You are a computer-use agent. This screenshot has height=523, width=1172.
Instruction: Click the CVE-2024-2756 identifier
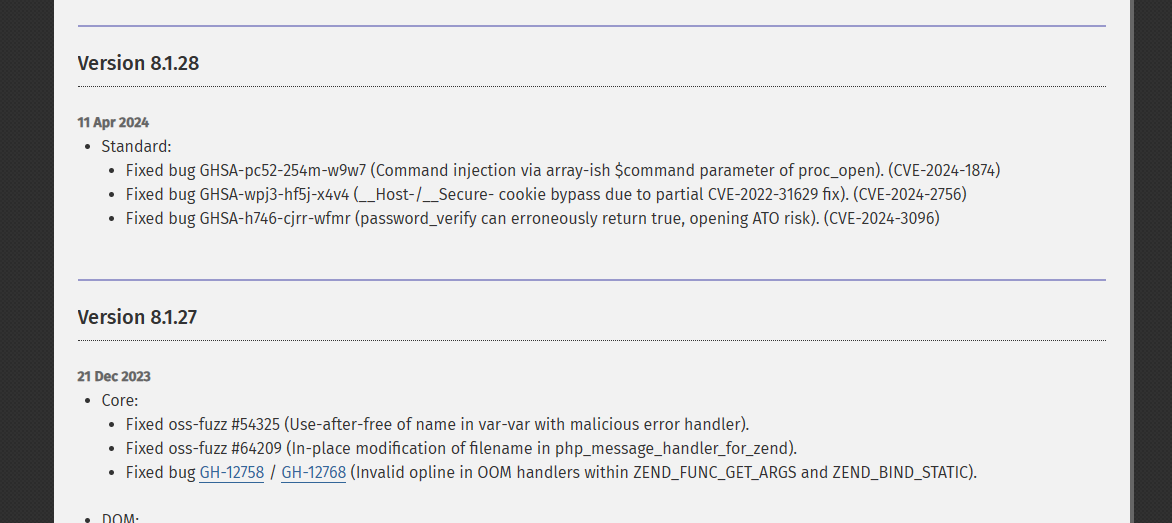(910, 194)
